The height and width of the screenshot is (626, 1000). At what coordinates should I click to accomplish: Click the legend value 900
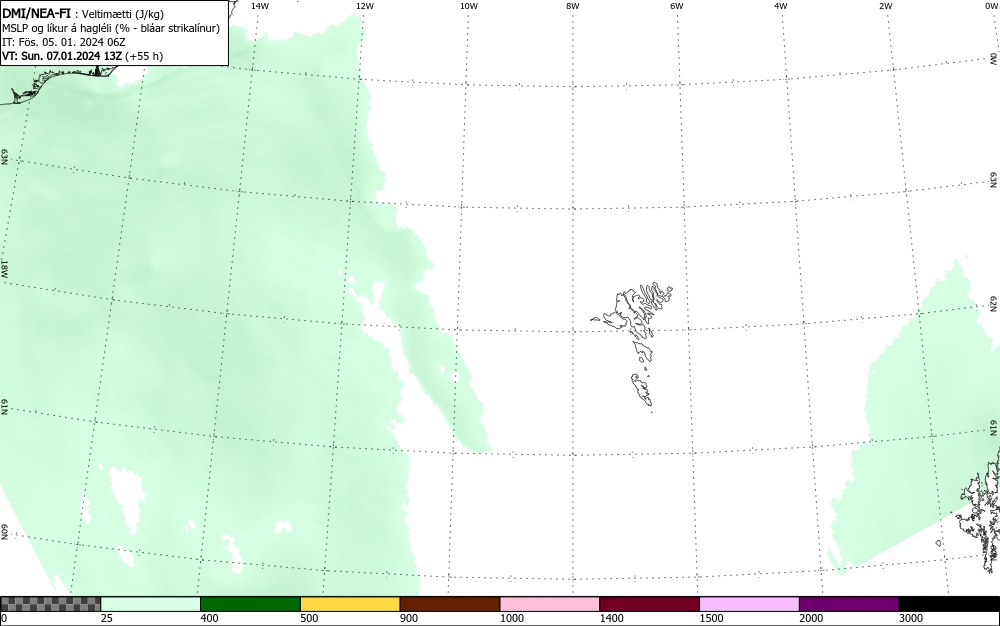[x=409, y=618]
